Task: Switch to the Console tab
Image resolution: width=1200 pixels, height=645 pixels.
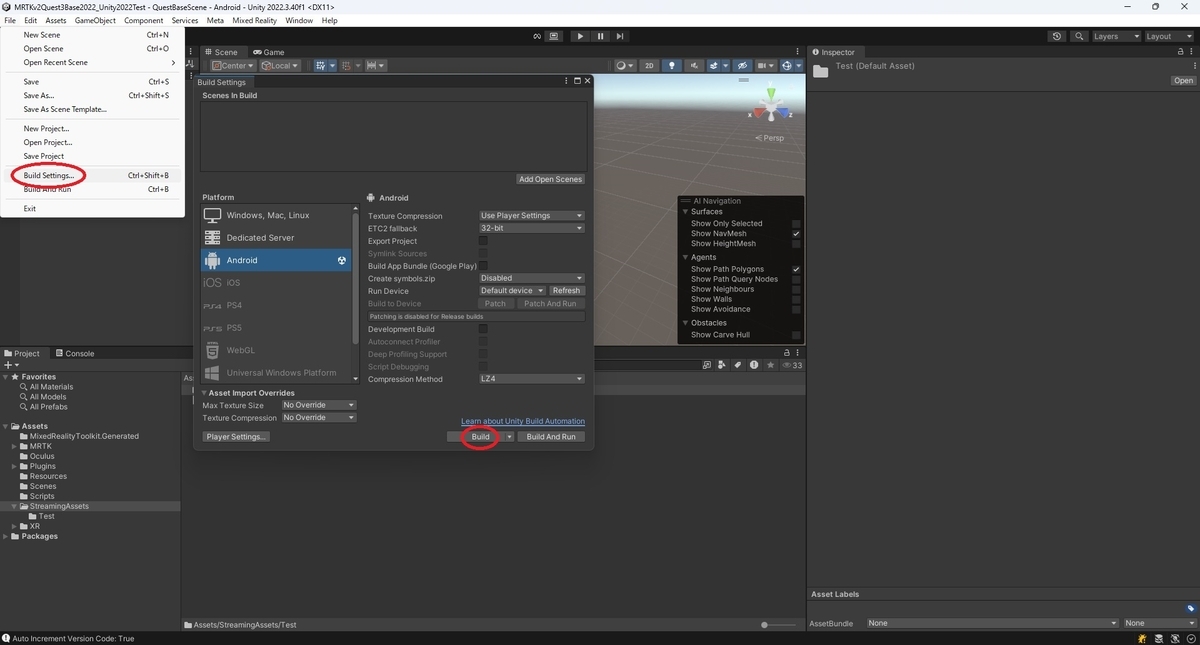Action: pyautogui.click(x=74, y=353)
